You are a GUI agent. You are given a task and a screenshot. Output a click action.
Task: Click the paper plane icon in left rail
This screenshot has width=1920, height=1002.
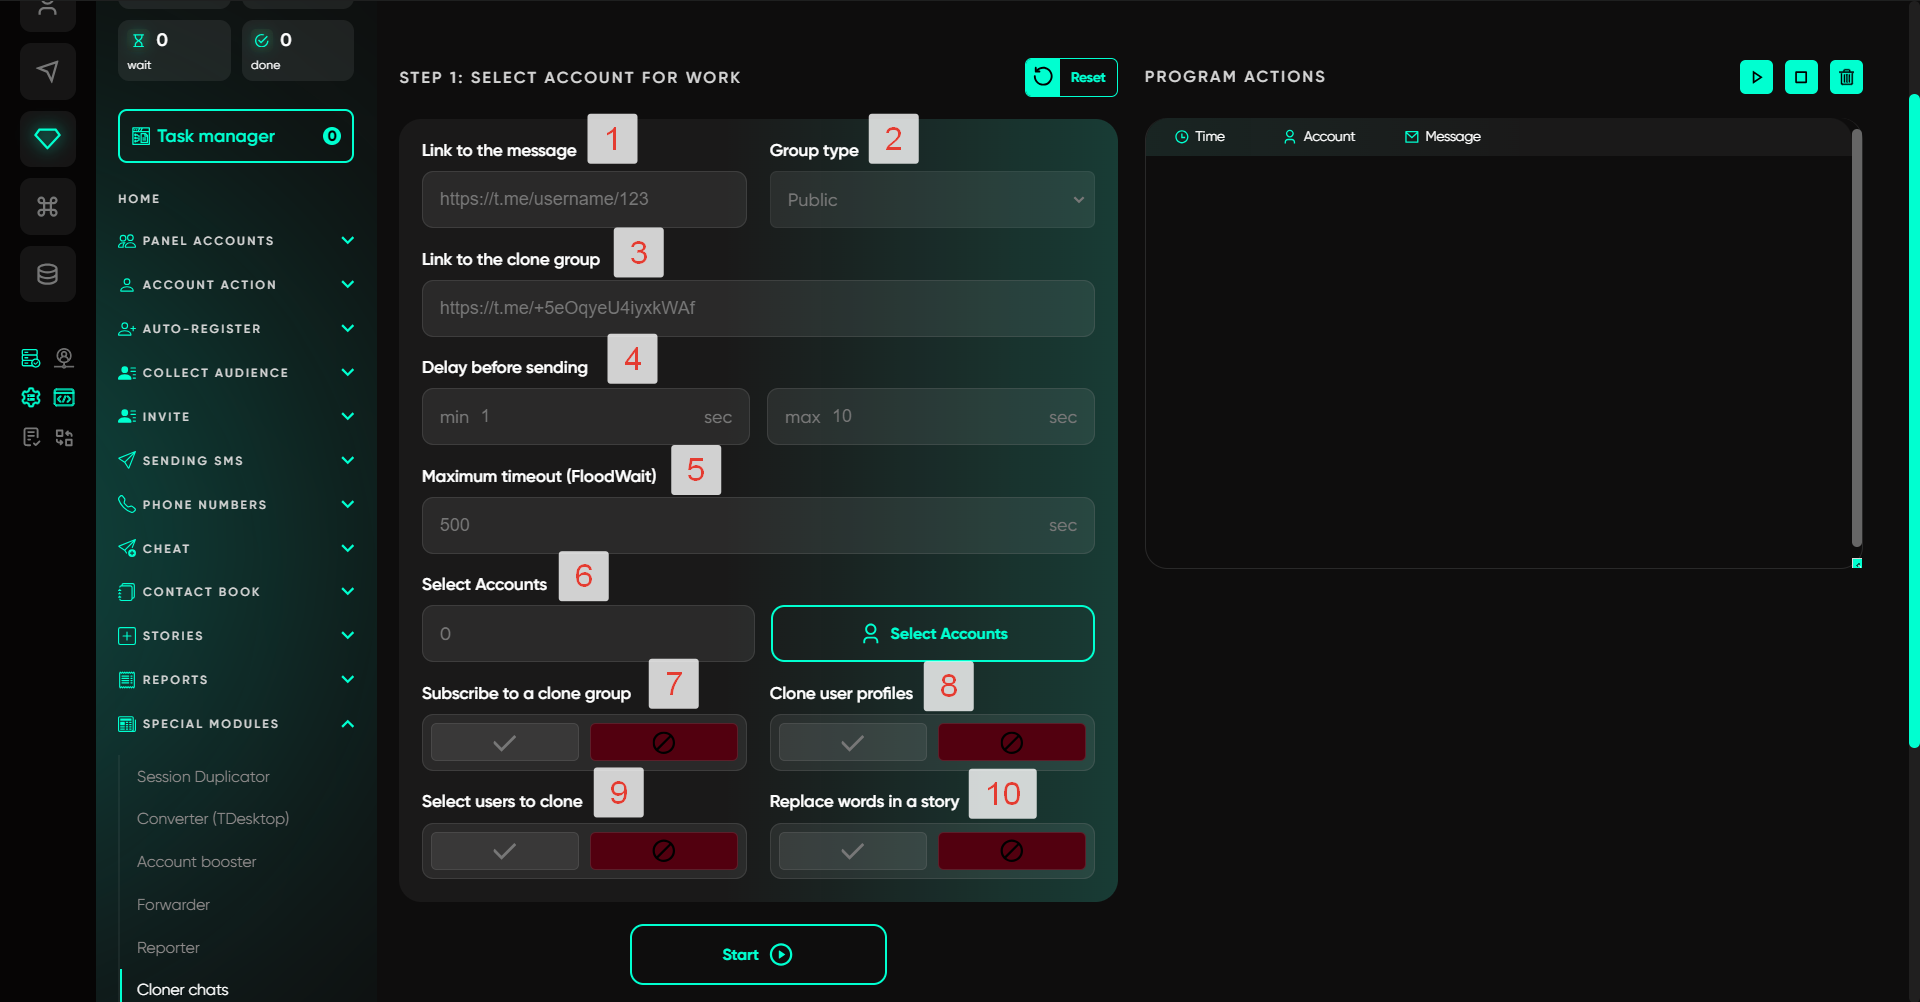pos(47,71)
